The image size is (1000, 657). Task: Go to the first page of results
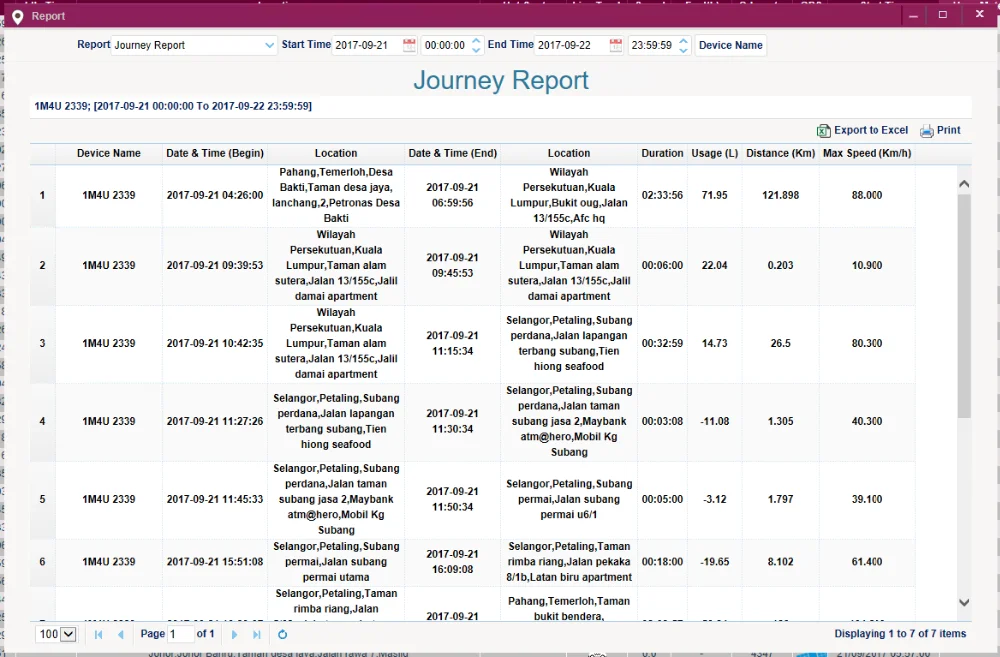click(x=98, y=634)
